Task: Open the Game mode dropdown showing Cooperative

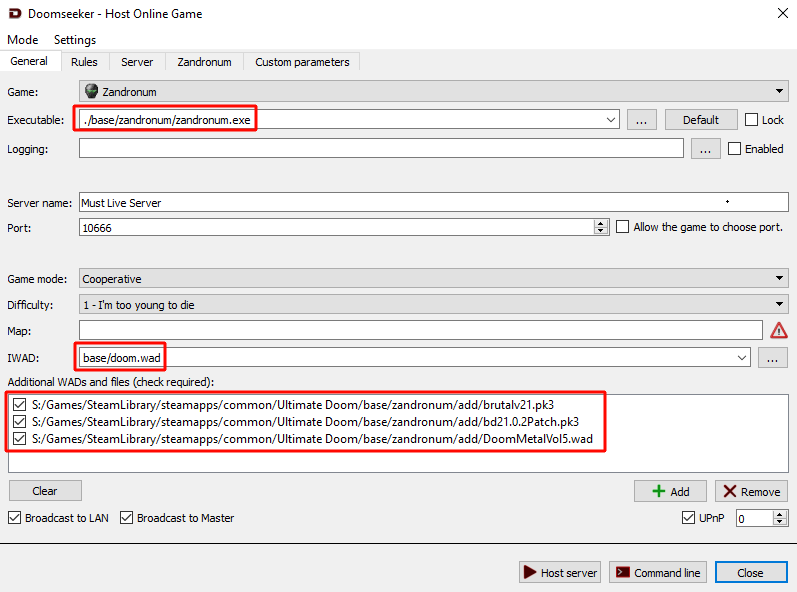Action: [x=434, y=278]
